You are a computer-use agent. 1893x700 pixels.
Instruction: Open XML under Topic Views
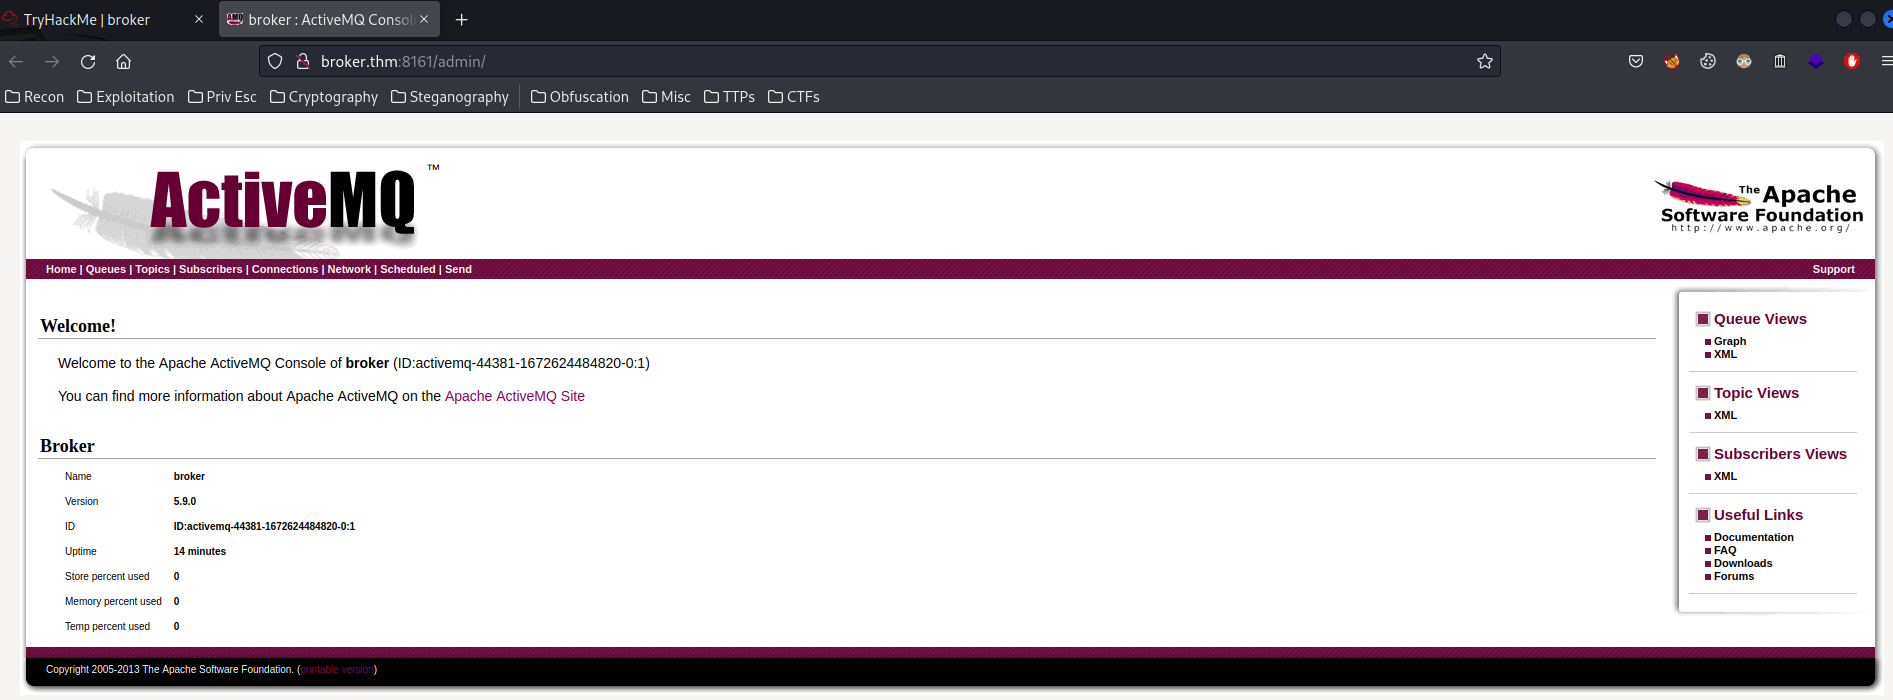click(x=1725, y=415)
